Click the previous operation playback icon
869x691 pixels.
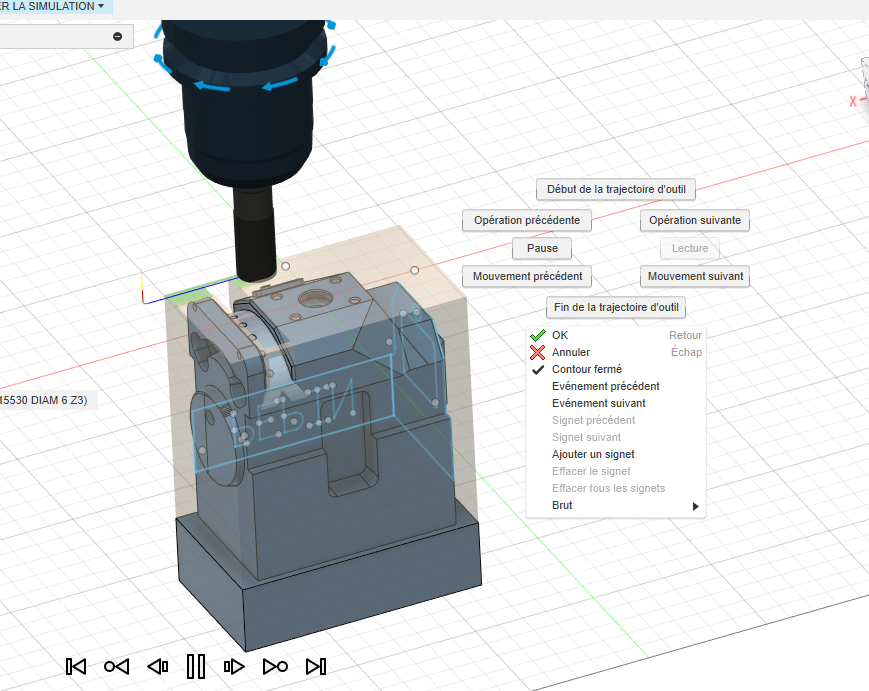coord(116,666)
